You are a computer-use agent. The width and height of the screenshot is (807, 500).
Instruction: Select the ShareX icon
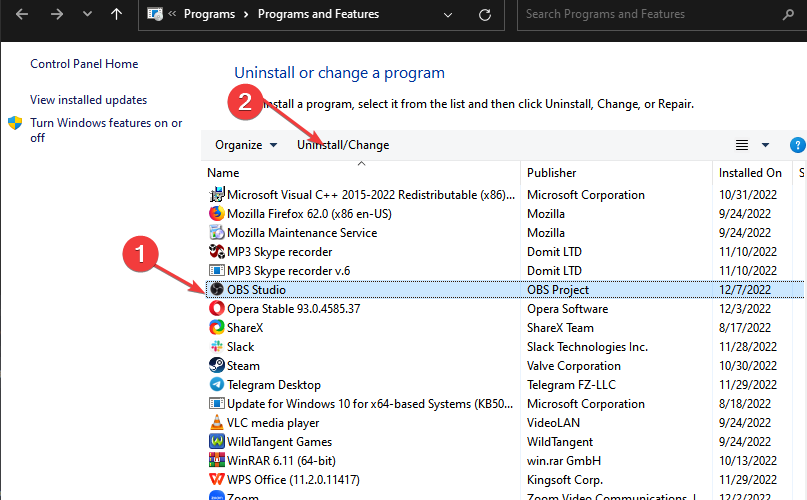pos(217,327)
